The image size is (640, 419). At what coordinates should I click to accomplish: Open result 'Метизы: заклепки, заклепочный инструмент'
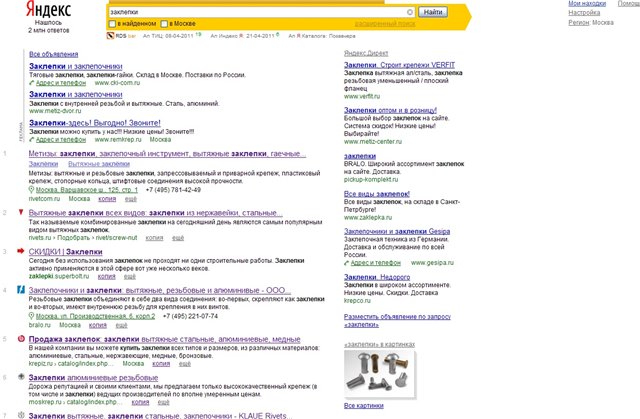coord(167,154)
